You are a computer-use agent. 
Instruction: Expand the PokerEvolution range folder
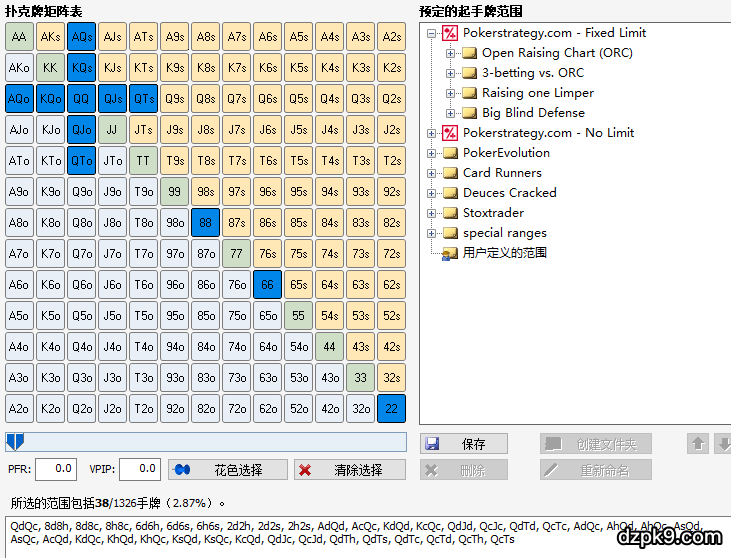click(432, 153)
